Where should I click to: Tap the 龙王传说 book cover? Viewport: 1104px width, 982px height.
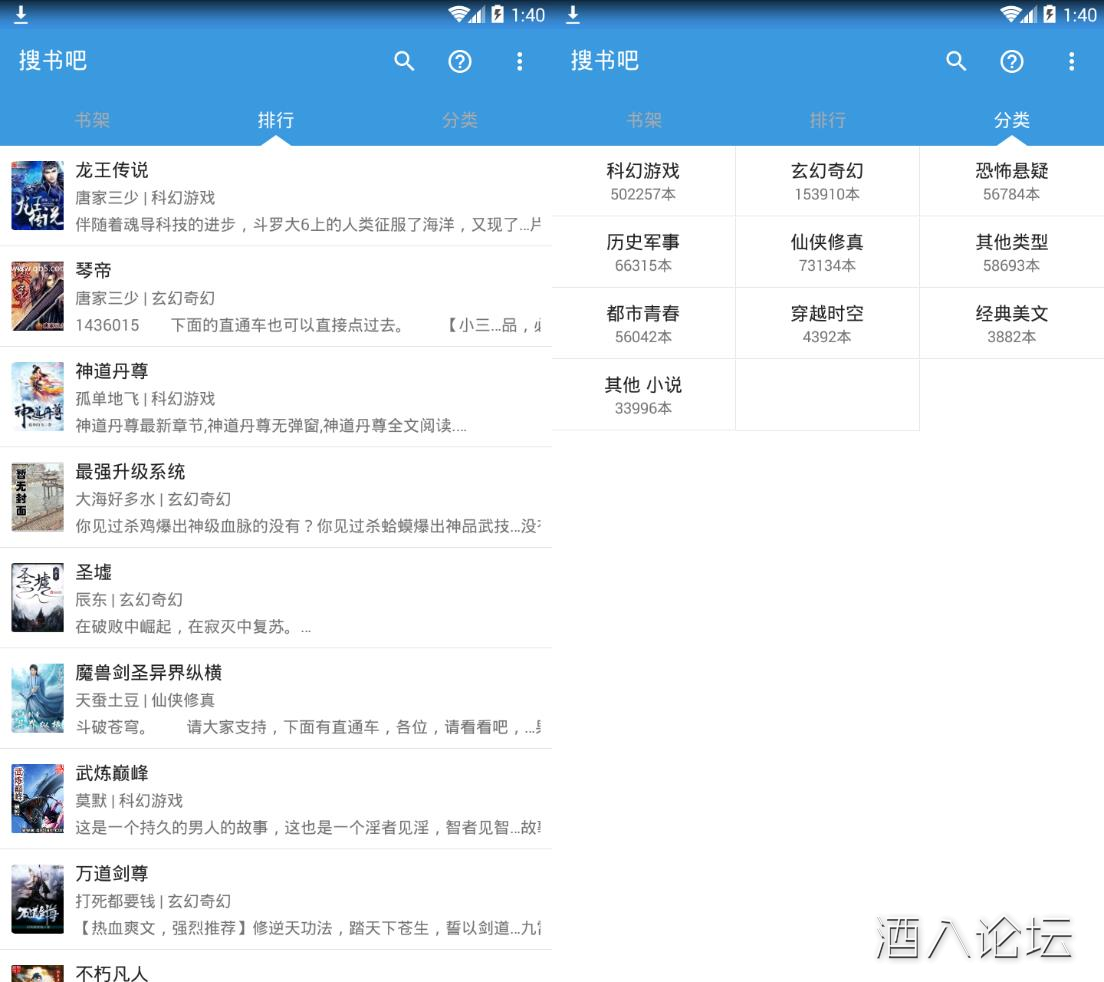[x=37, y=196]
